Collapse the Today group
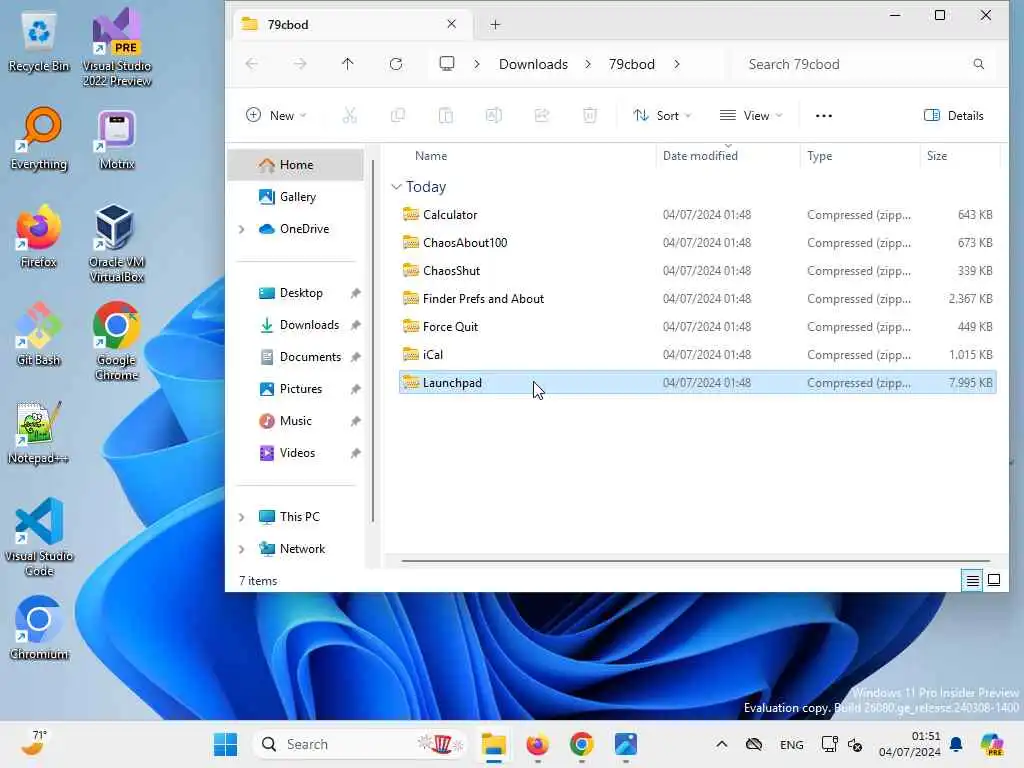 [396, 187]
